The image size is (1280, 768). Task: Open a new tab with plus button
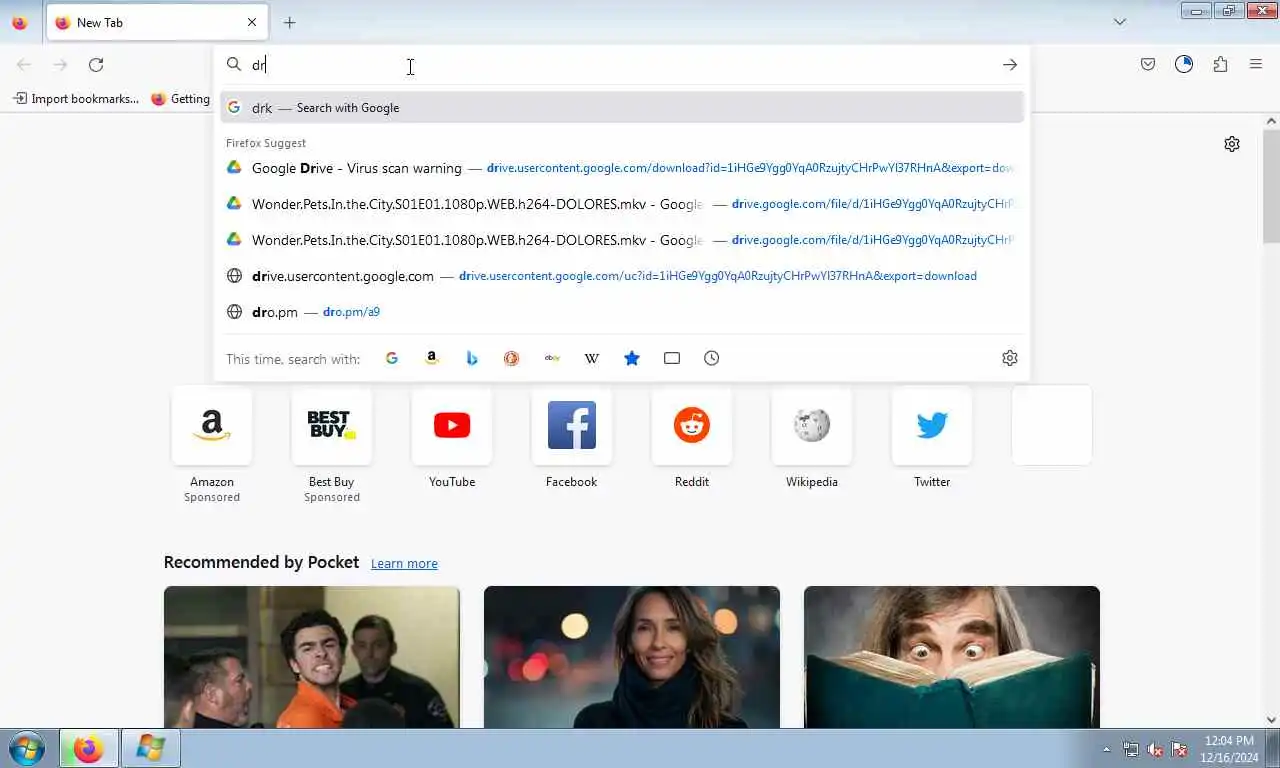(289, 22)
